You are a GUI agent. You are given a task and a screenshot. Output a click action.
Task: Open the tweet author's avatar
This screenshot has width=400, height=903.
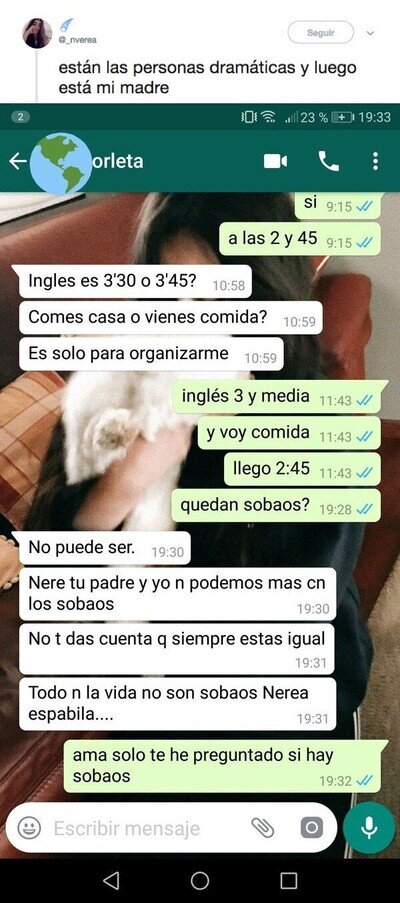[37, 33]
